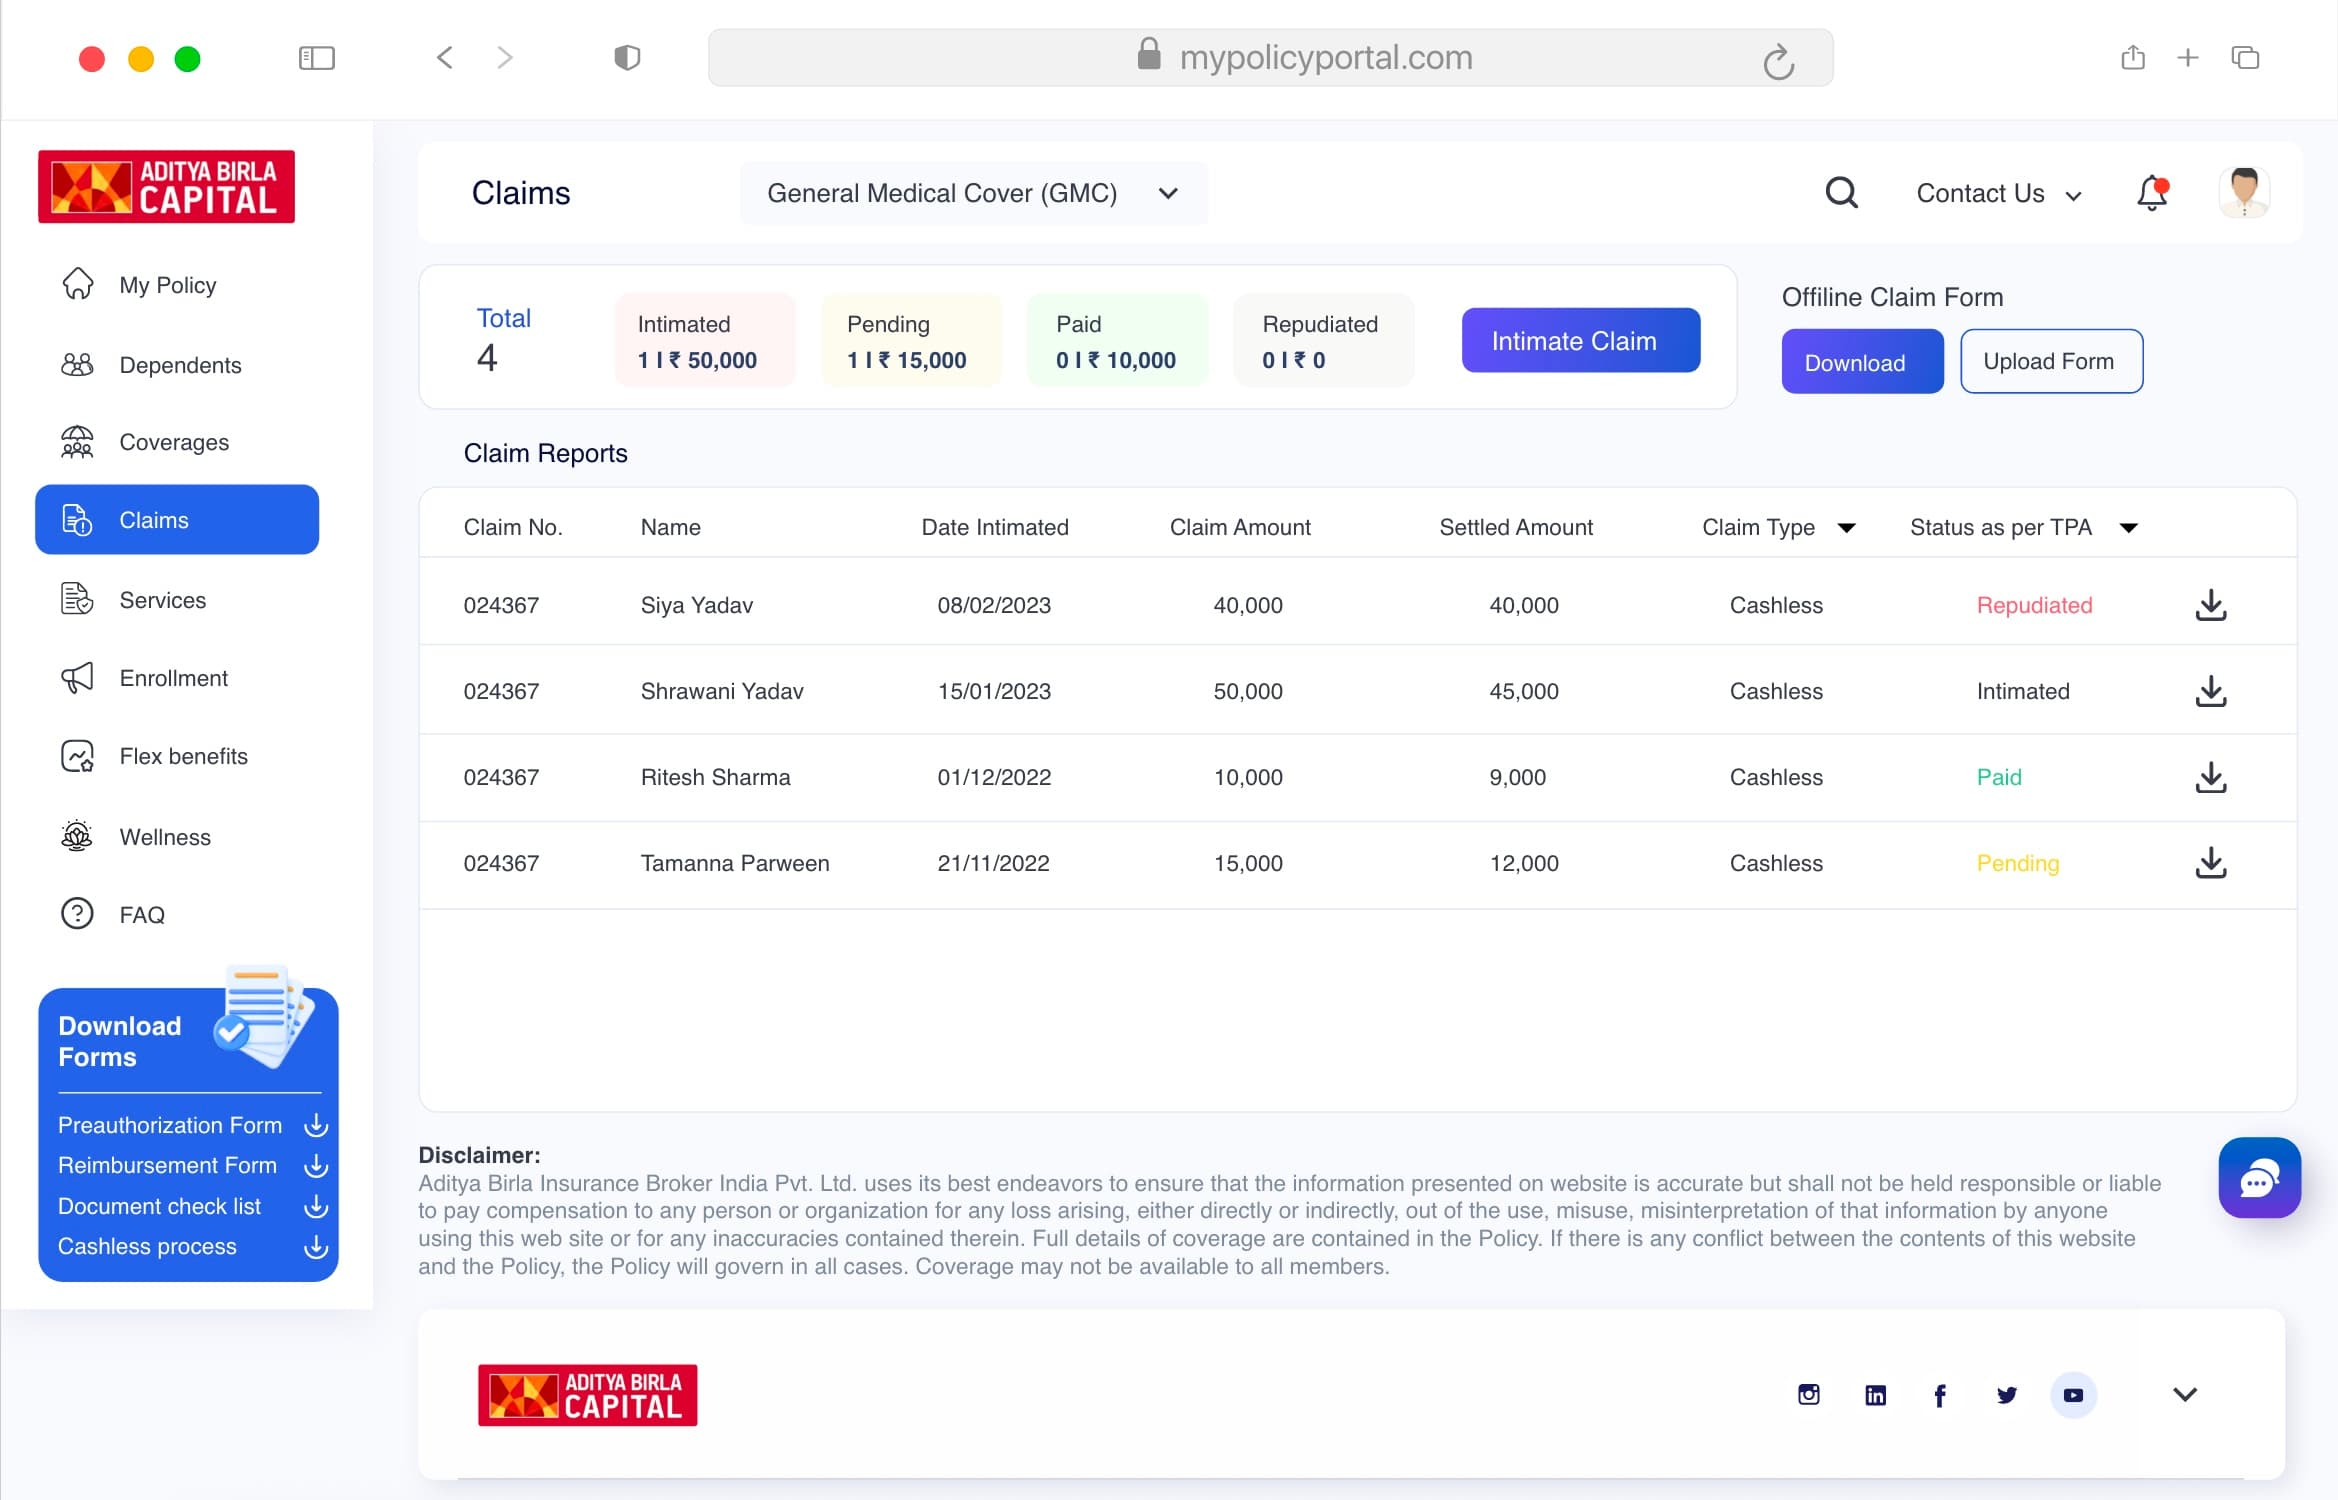The image size is (2338, 1500).
Task: Open the General Medical Cover dropdown
Action: click(x=973, y=193)
